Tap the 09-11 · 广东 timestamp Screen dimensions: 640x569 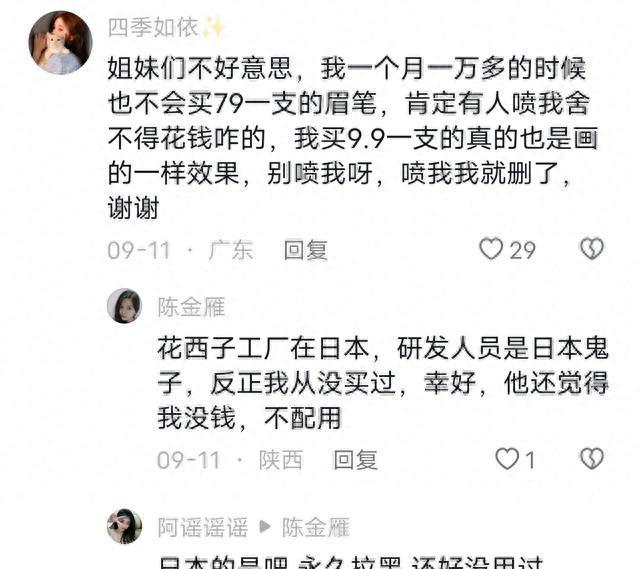180,250
